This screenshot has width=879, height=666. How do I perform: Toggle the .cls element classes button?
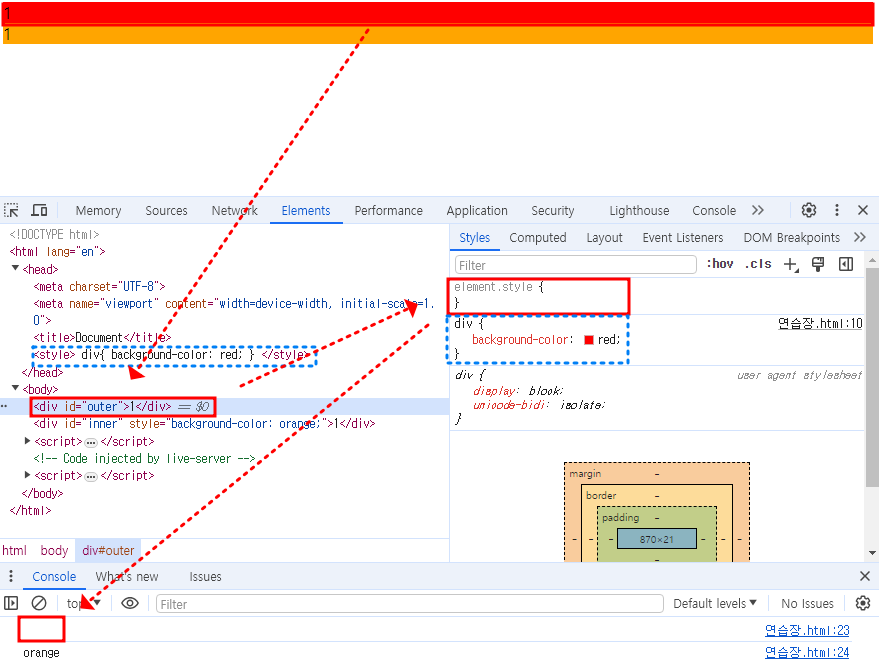(758, 264)
